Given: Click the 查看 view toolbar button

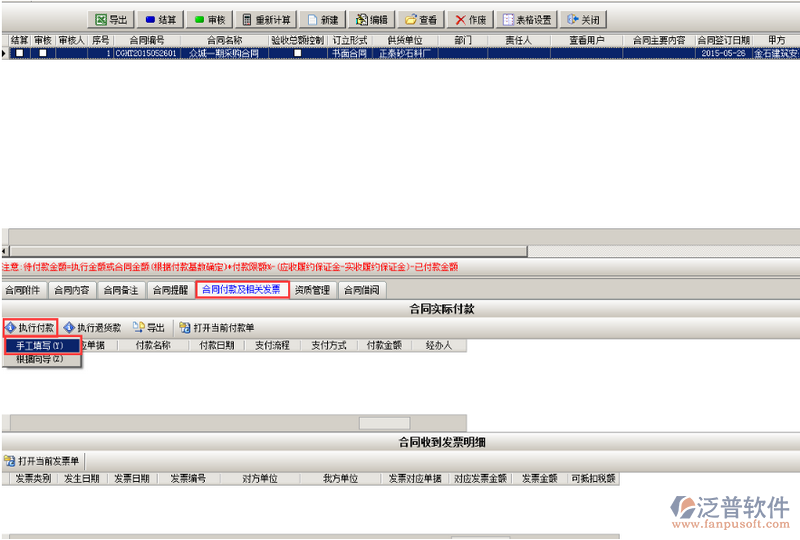Looking at the screenshot, I should tap(421, 19).
